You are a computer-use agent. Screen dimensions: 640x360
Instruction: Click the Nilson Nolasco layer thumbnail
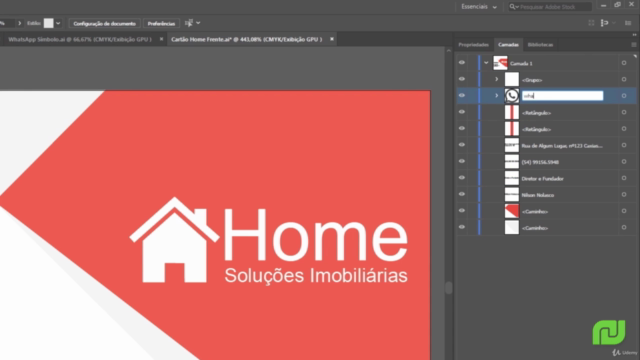(512, 194)
